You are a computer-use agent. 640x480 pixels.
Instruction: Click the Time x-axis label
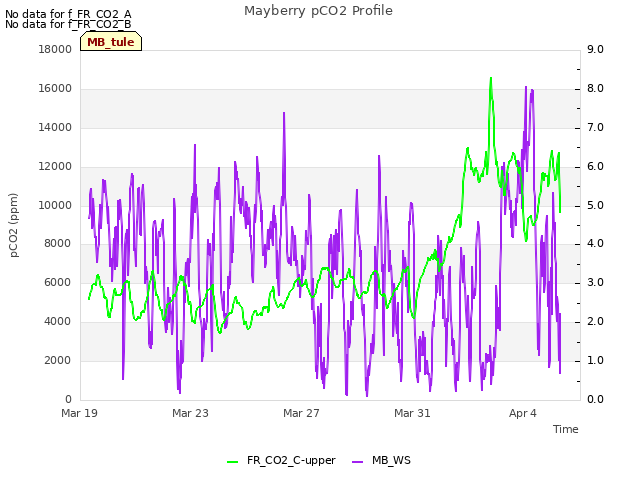pos(565,429)
